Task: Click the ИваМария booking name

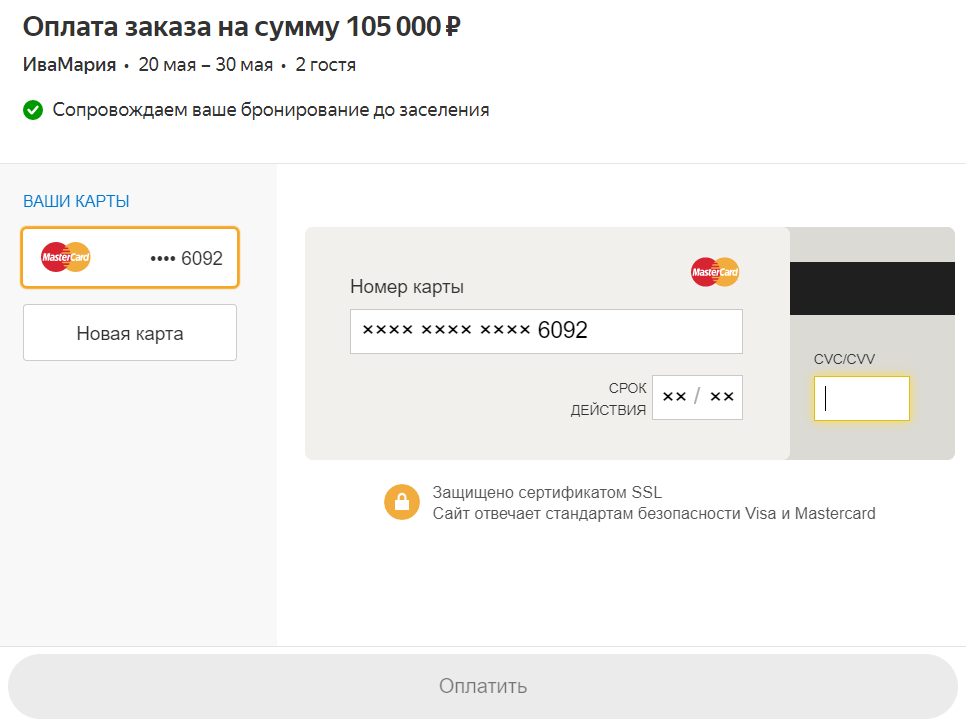Action: click(x=69, y=65)
